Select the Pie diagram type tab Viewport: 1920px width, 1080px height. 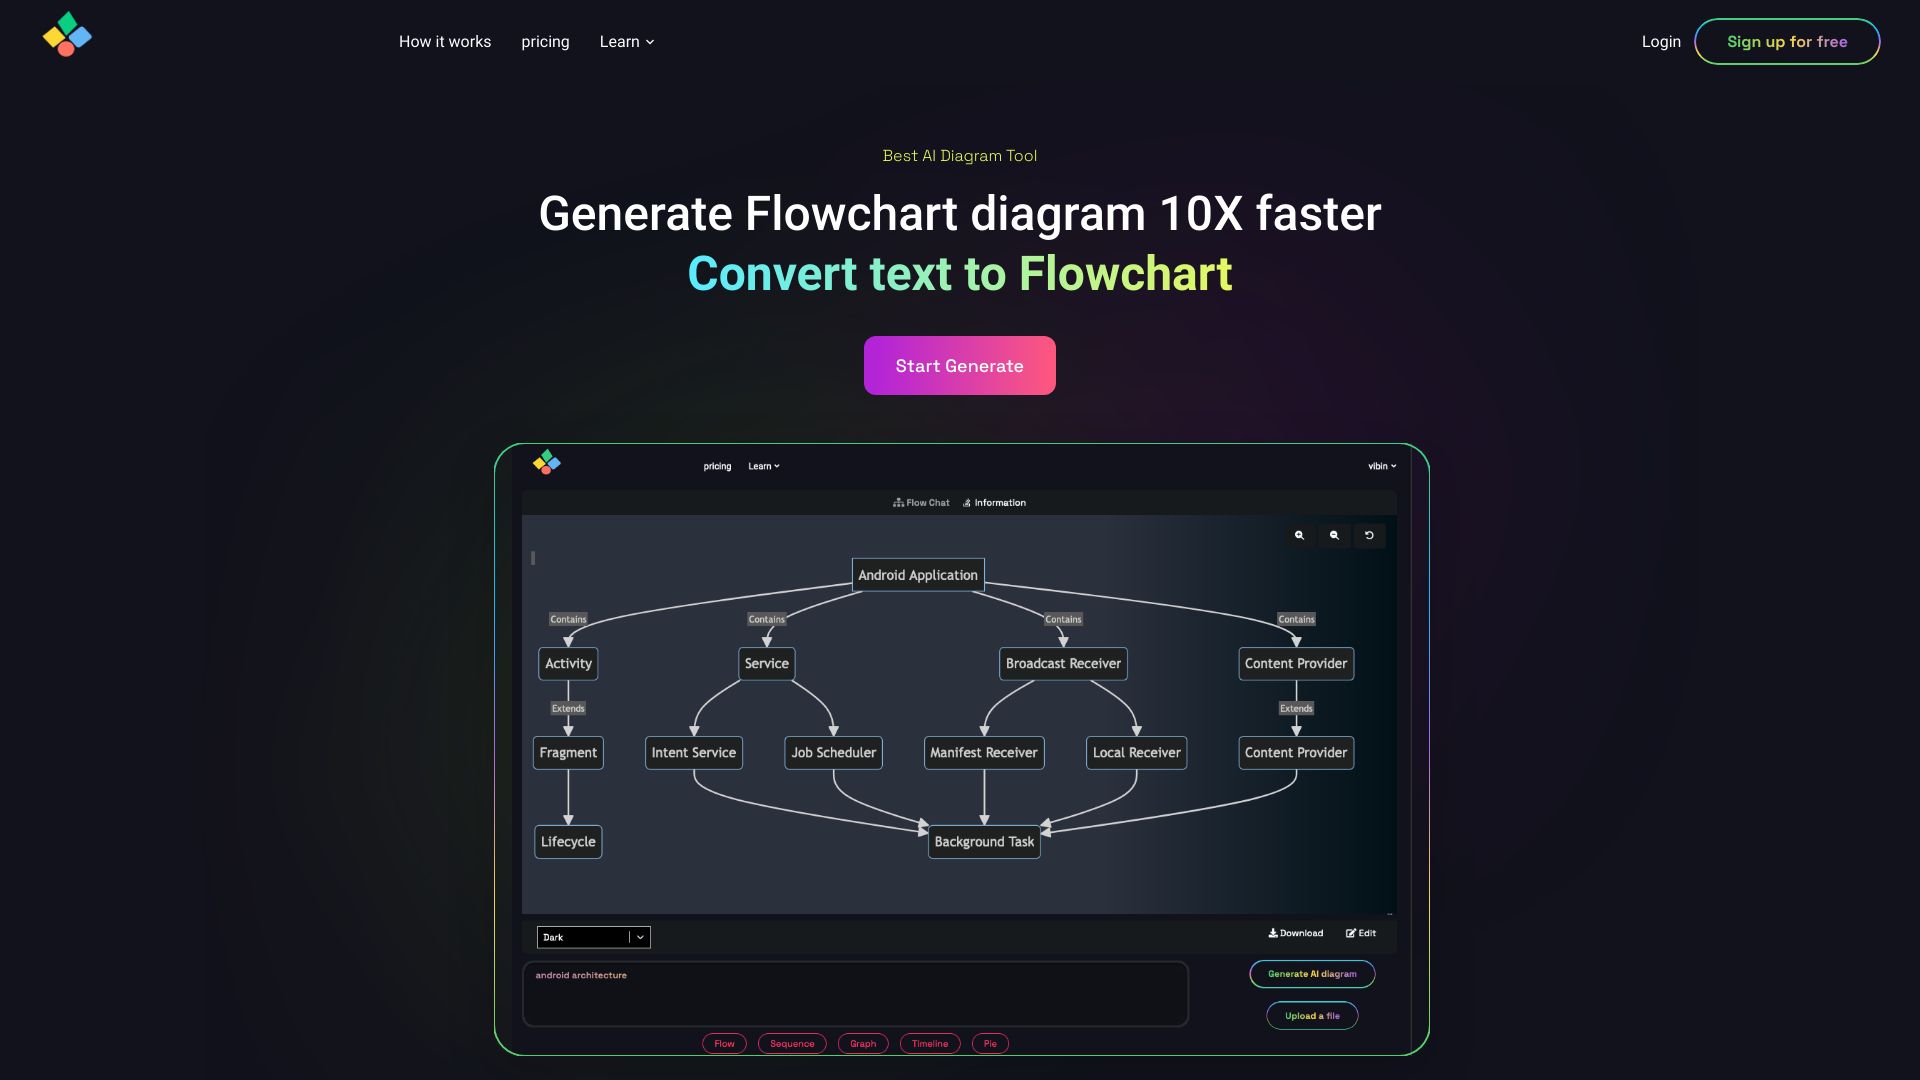[989, 1043]
